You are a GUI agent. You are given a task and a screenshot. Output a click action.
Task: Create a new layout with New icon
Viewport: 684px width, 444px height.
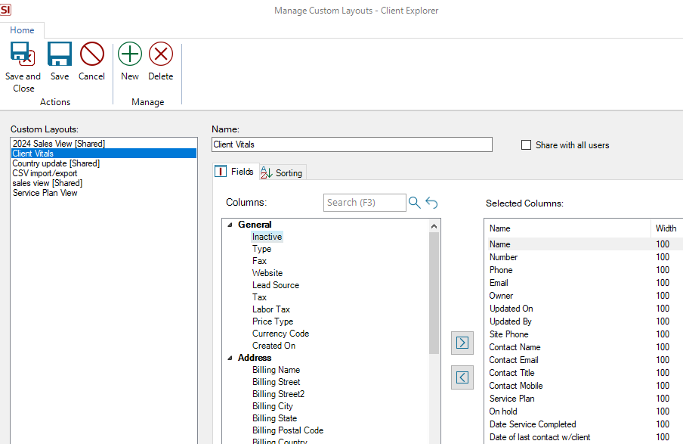tap(129, 54)
